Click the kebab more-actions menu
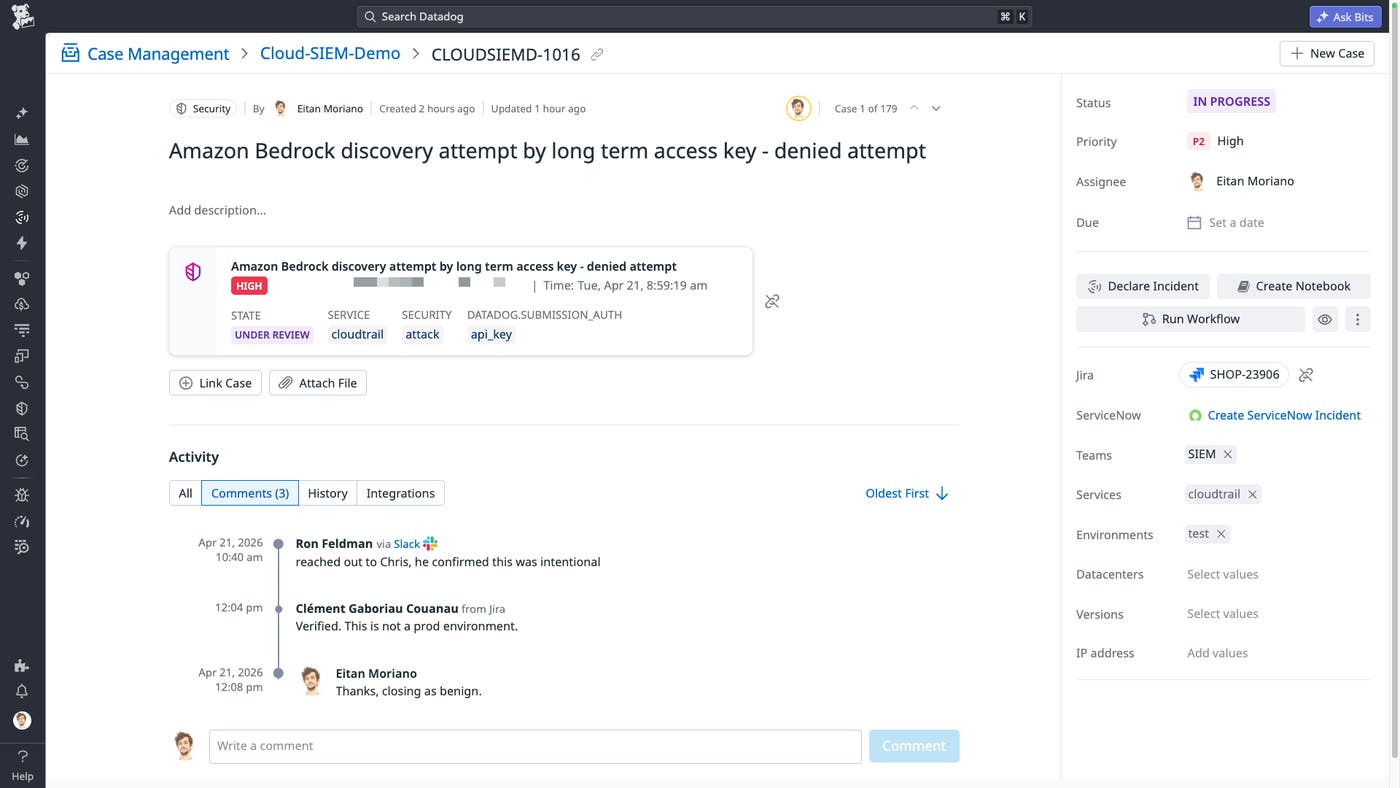 click(1357, 319)
